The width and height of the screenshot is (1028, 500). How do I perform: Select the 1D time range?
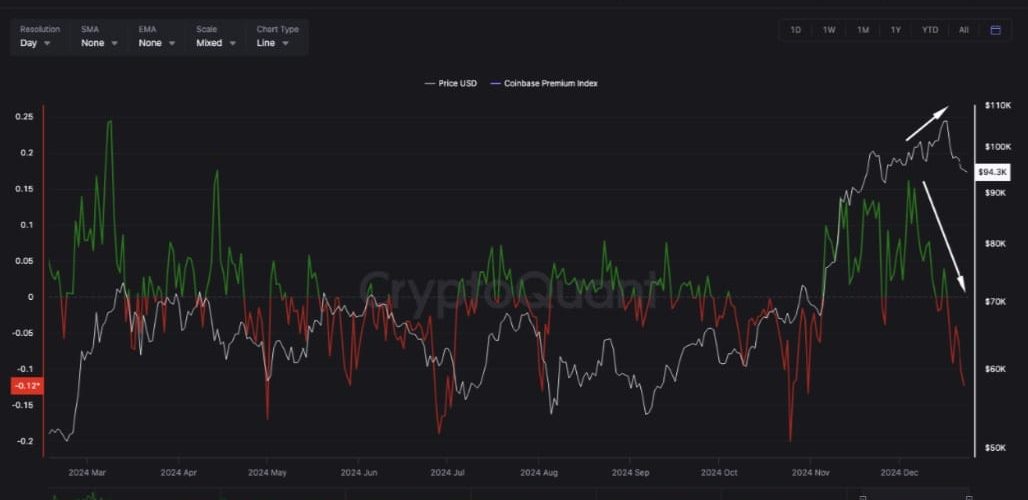pyautogui.click(x=796, y=30)
